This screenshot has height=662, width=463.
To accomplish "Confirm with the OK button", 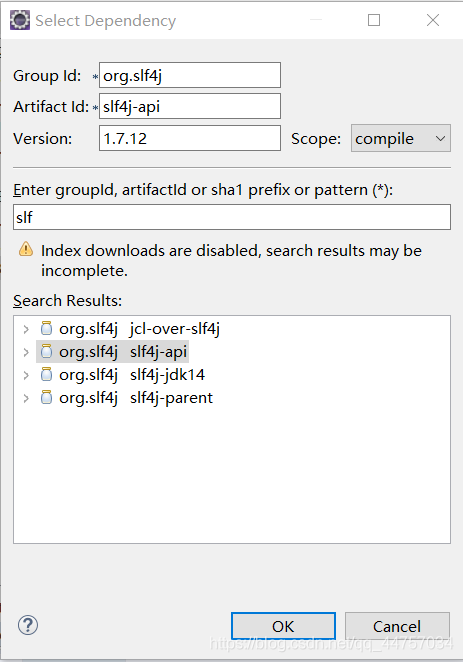I will 283,626.
